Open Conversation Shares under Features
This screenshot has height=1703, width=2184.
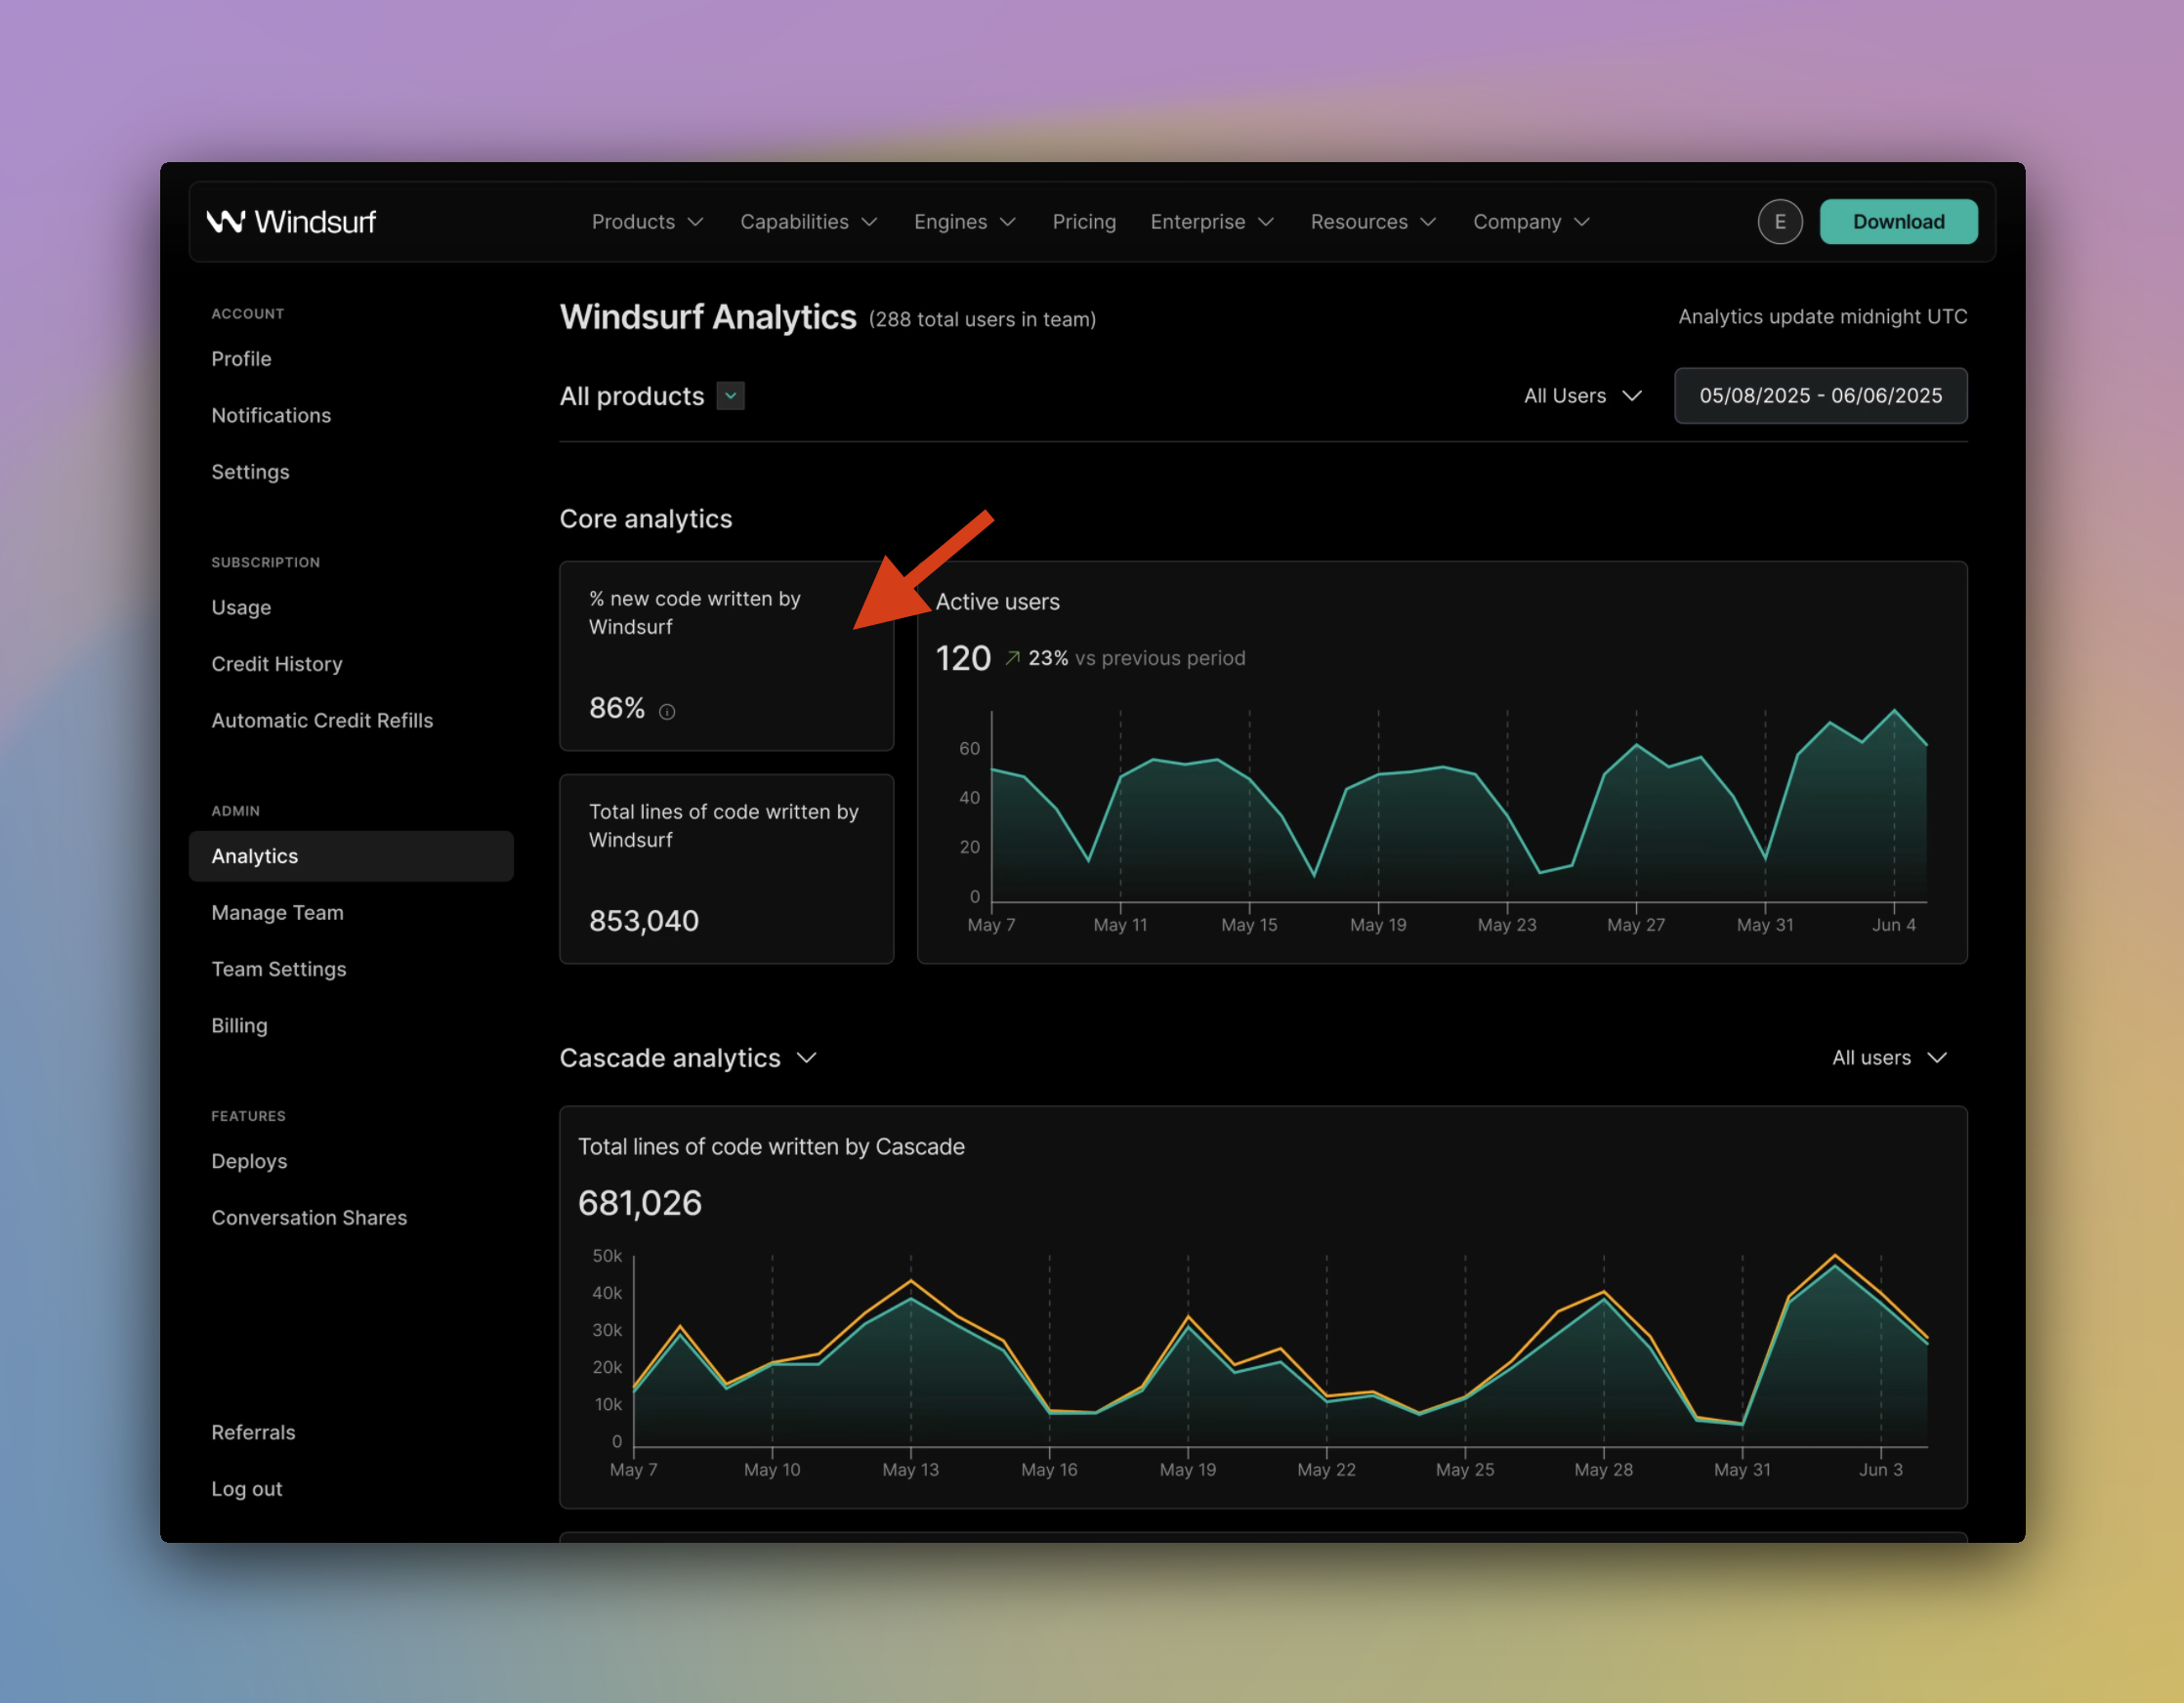[x=309, y=1218]
